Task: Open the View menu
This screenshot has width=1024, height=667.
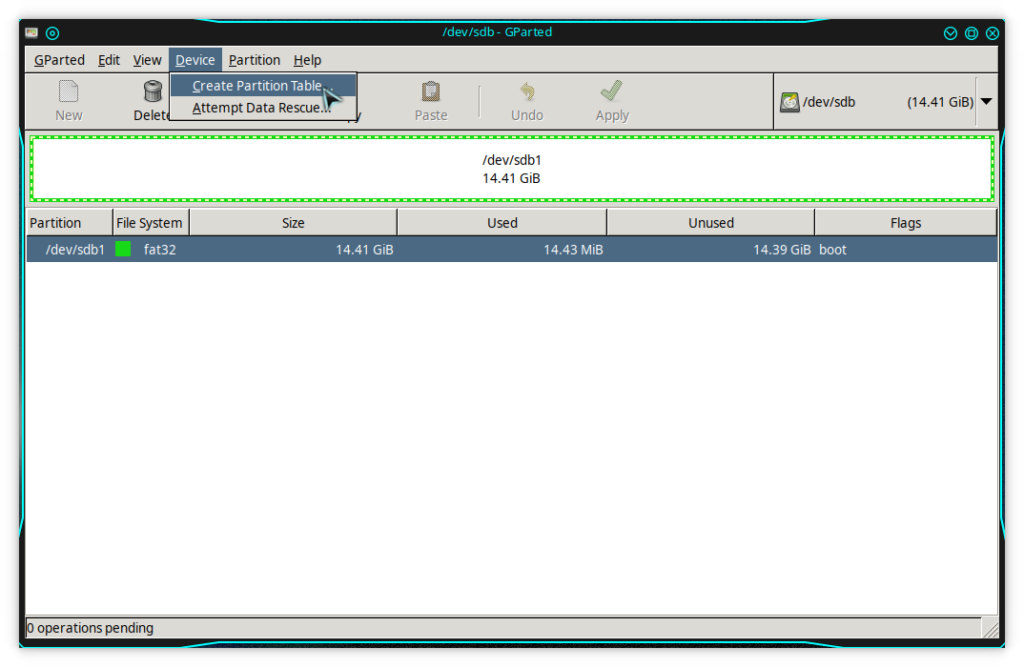Action: tap(147, 60)
